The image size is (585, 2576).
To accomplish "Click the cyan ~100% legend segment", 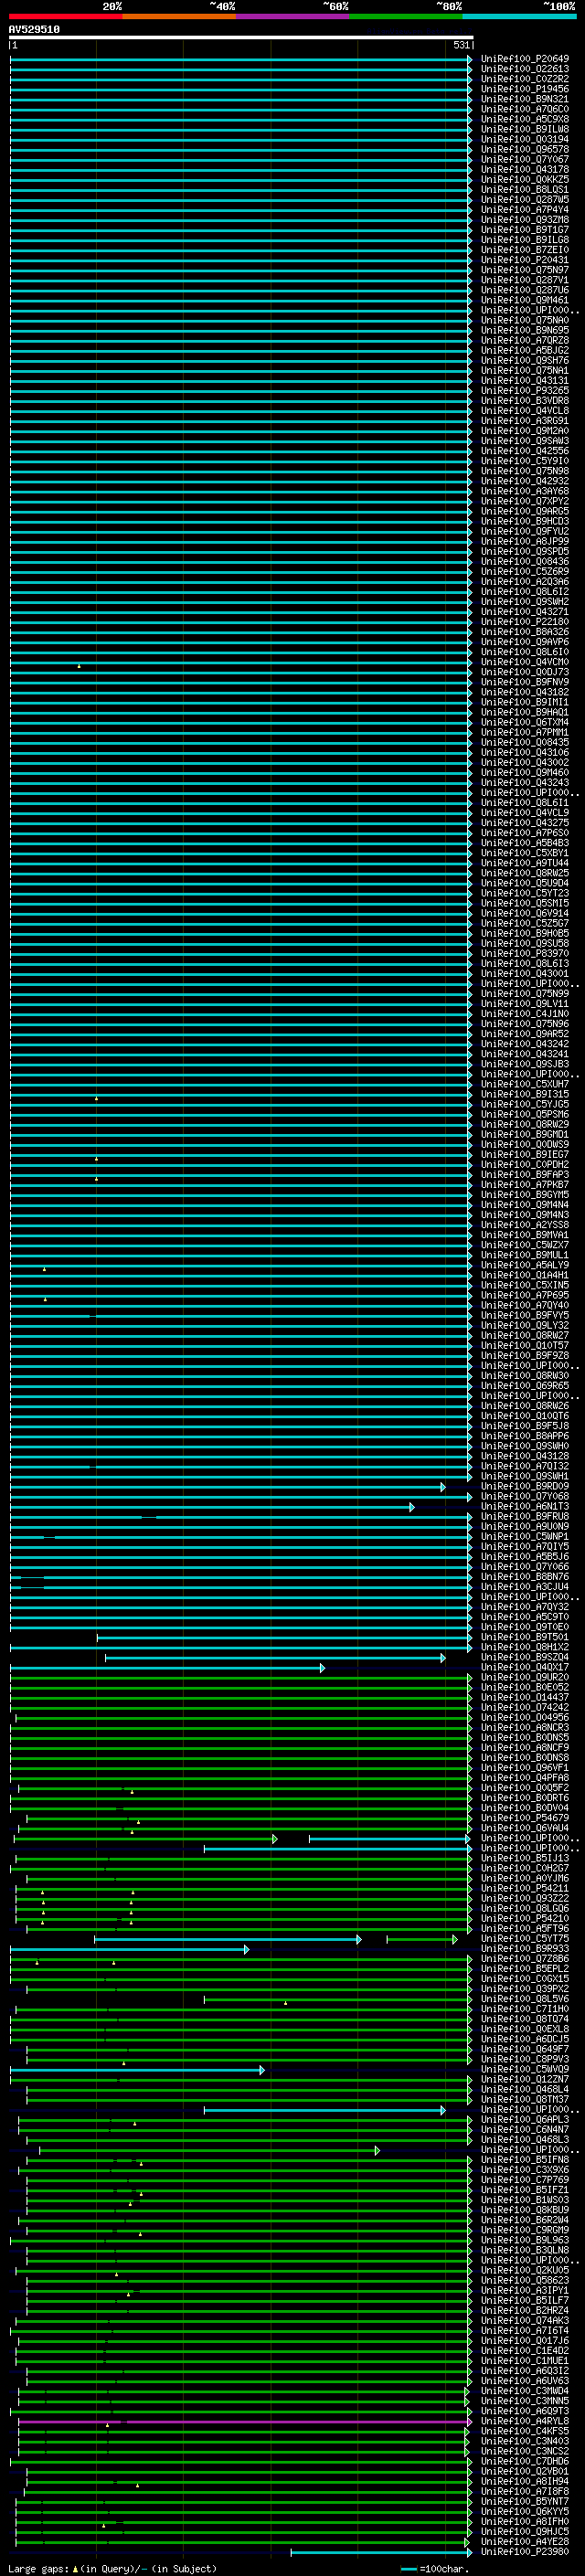I will point(519,16).
